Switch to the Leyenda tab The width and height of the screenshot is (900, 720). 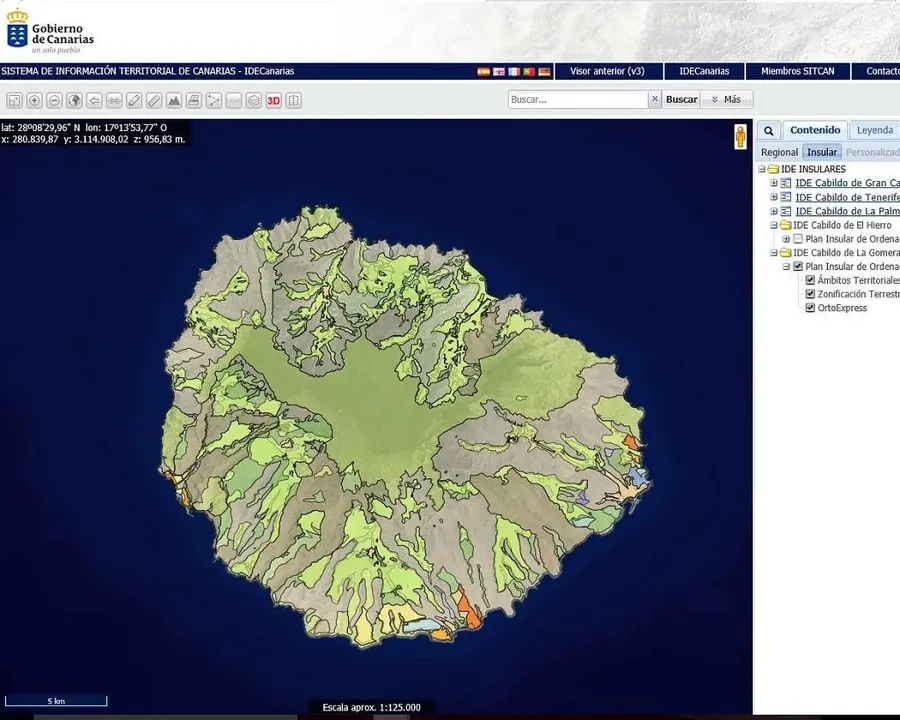click(x=875, y=130)
